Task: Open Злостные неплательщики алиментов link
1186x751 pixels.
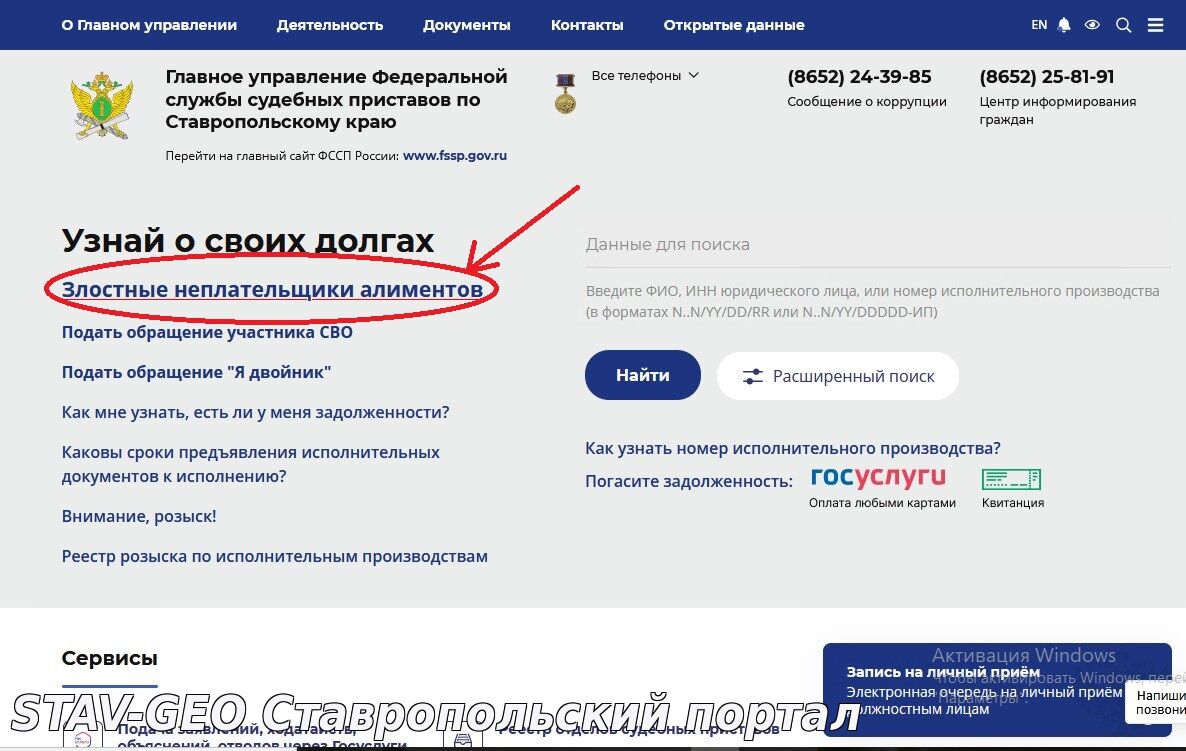Action: (x=272, y=290)
